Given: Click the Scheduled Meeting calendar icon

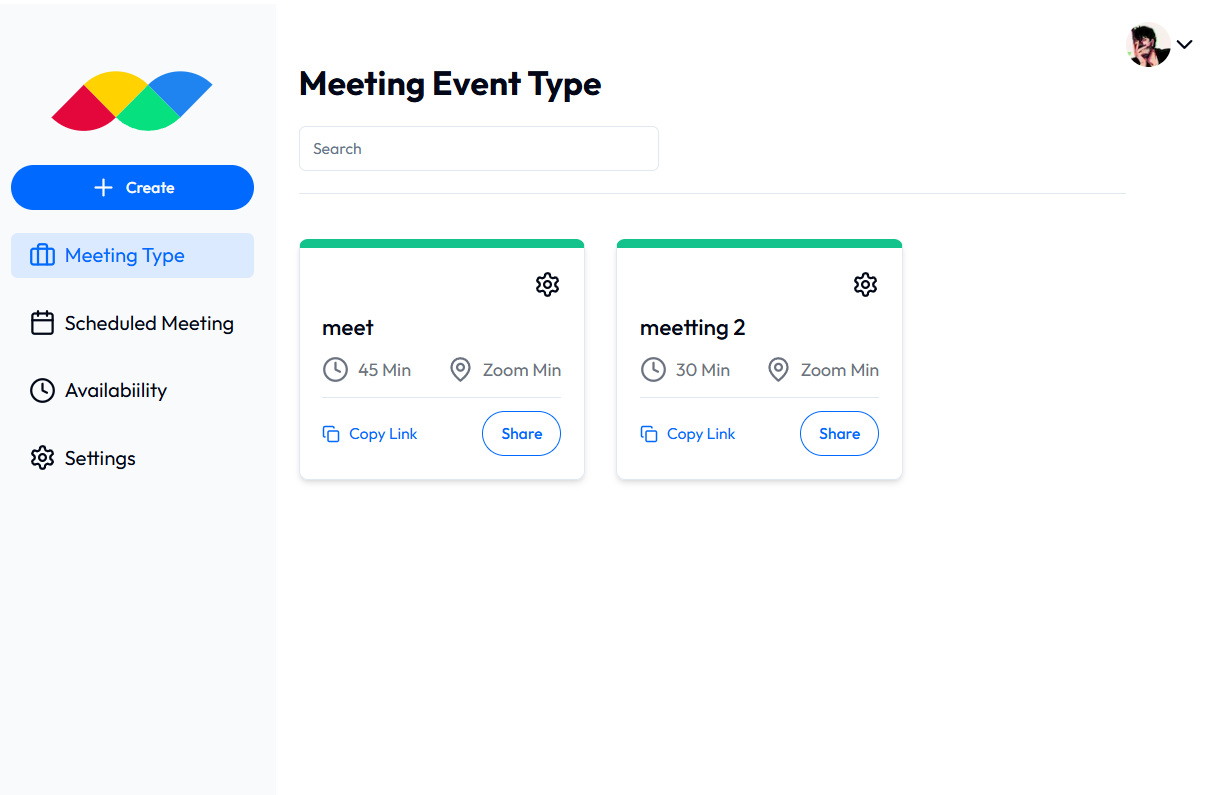Looking at the screenshot, I should tap(42, 323).
